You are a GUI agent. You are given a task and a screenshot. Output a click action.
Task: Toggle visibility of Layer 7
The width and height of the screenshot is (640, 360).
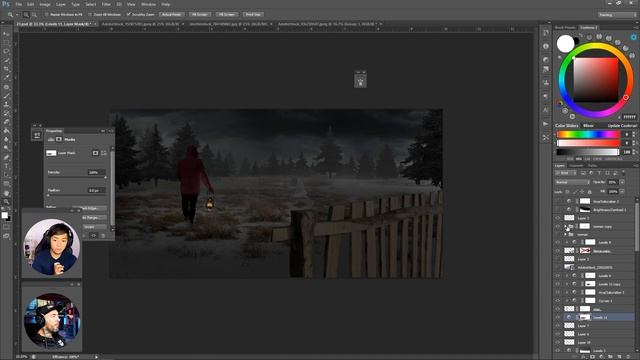coord(558,326)
